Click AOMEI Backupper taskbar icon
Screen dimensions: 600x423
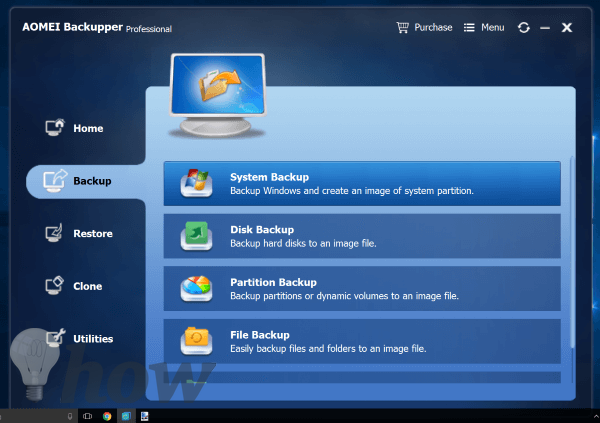click(126, 416)
